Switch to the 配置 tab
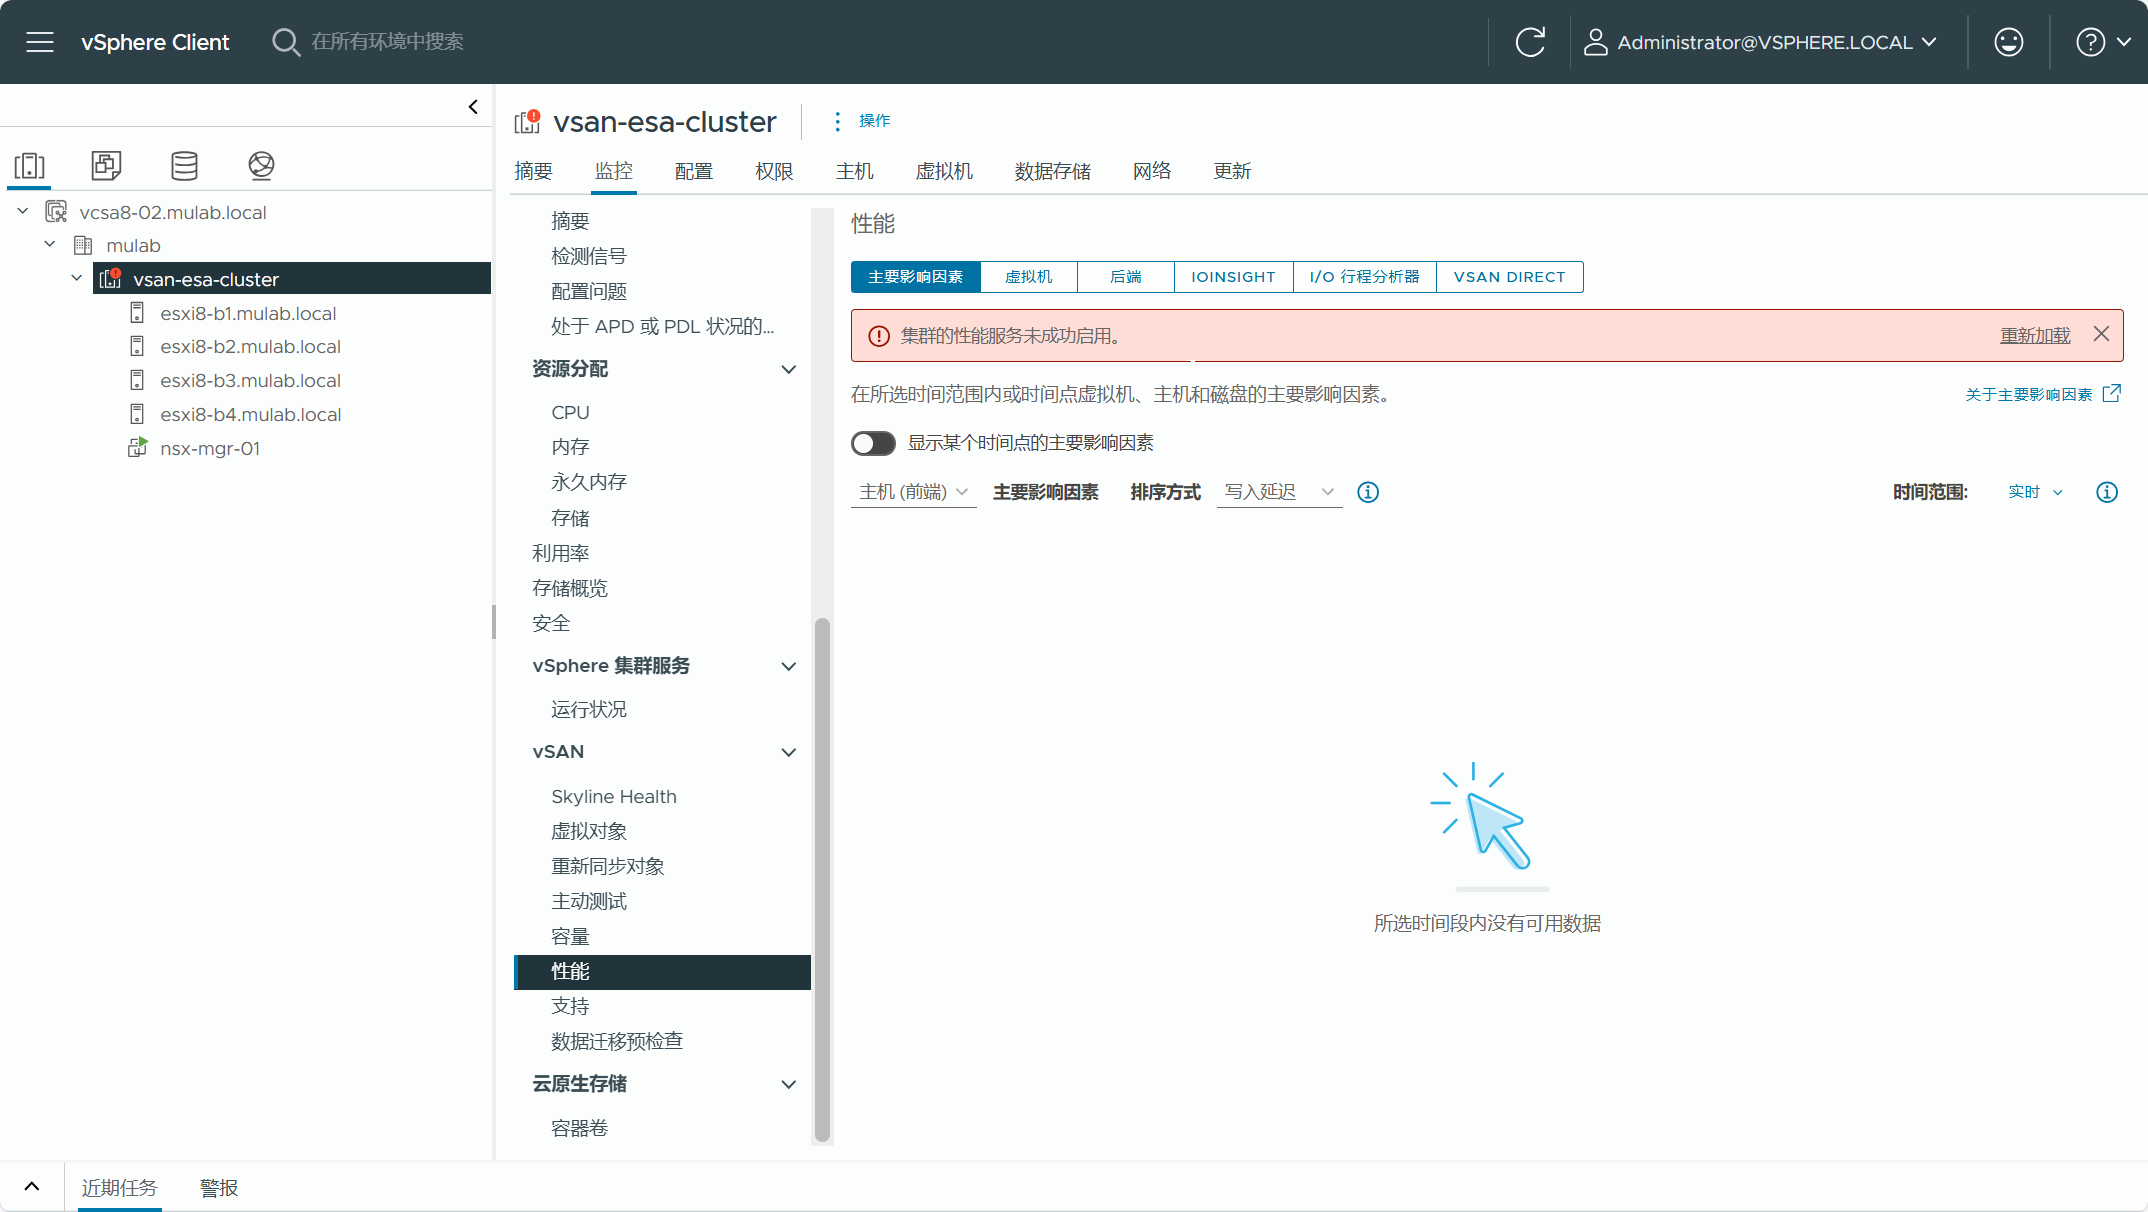The width and height of the screenshot is (2148, 1212). (x=693, y=171)
